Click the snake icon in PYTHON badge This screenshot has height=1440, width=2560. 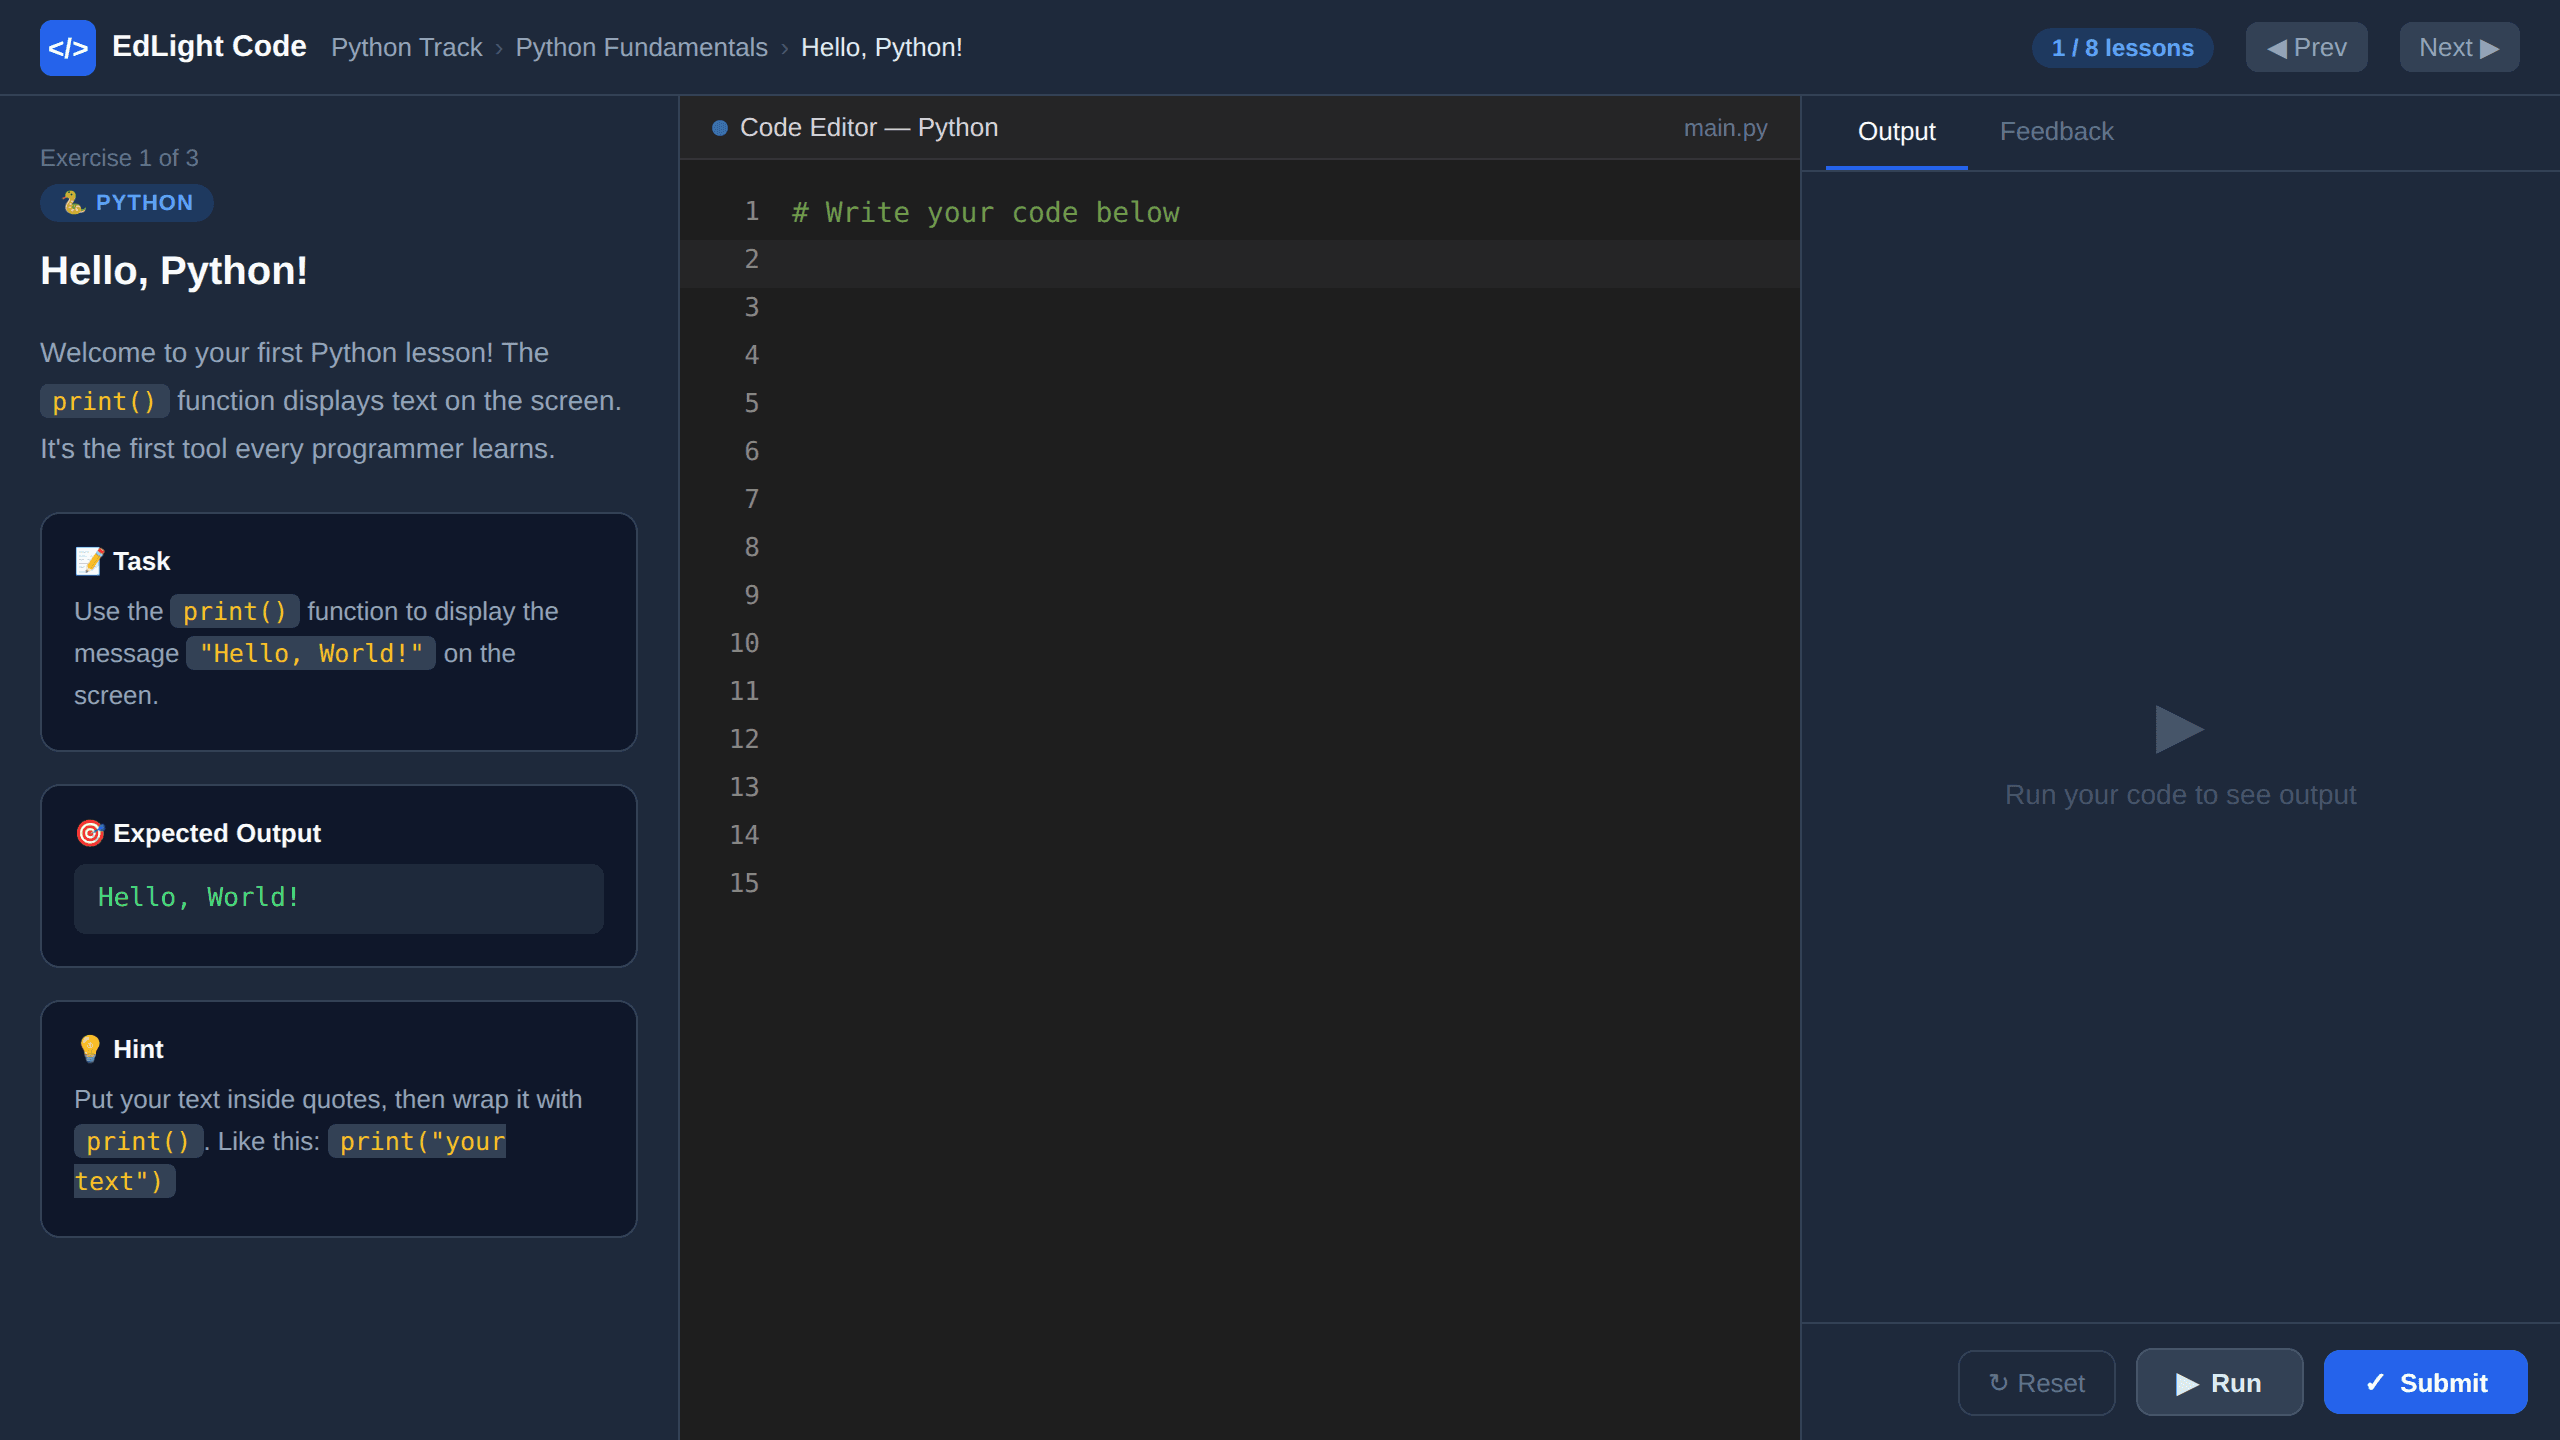click(73, 203)
